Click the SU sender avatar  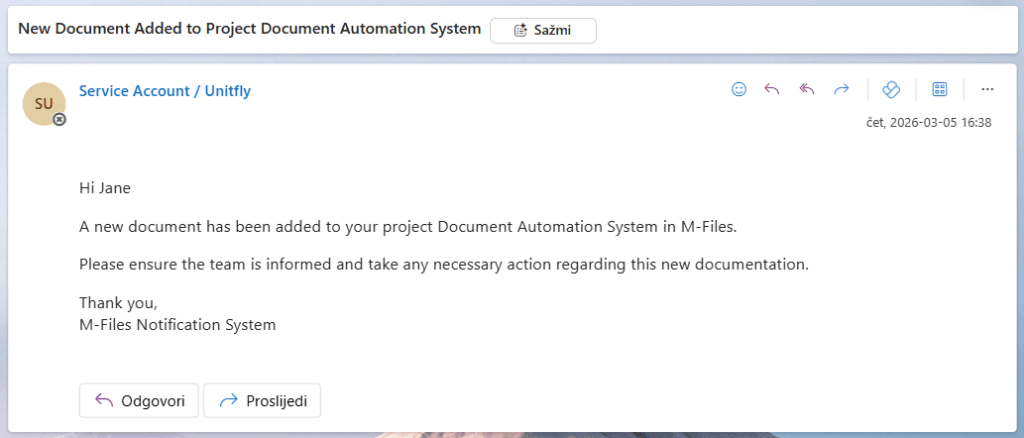click(x=44, y=103)
